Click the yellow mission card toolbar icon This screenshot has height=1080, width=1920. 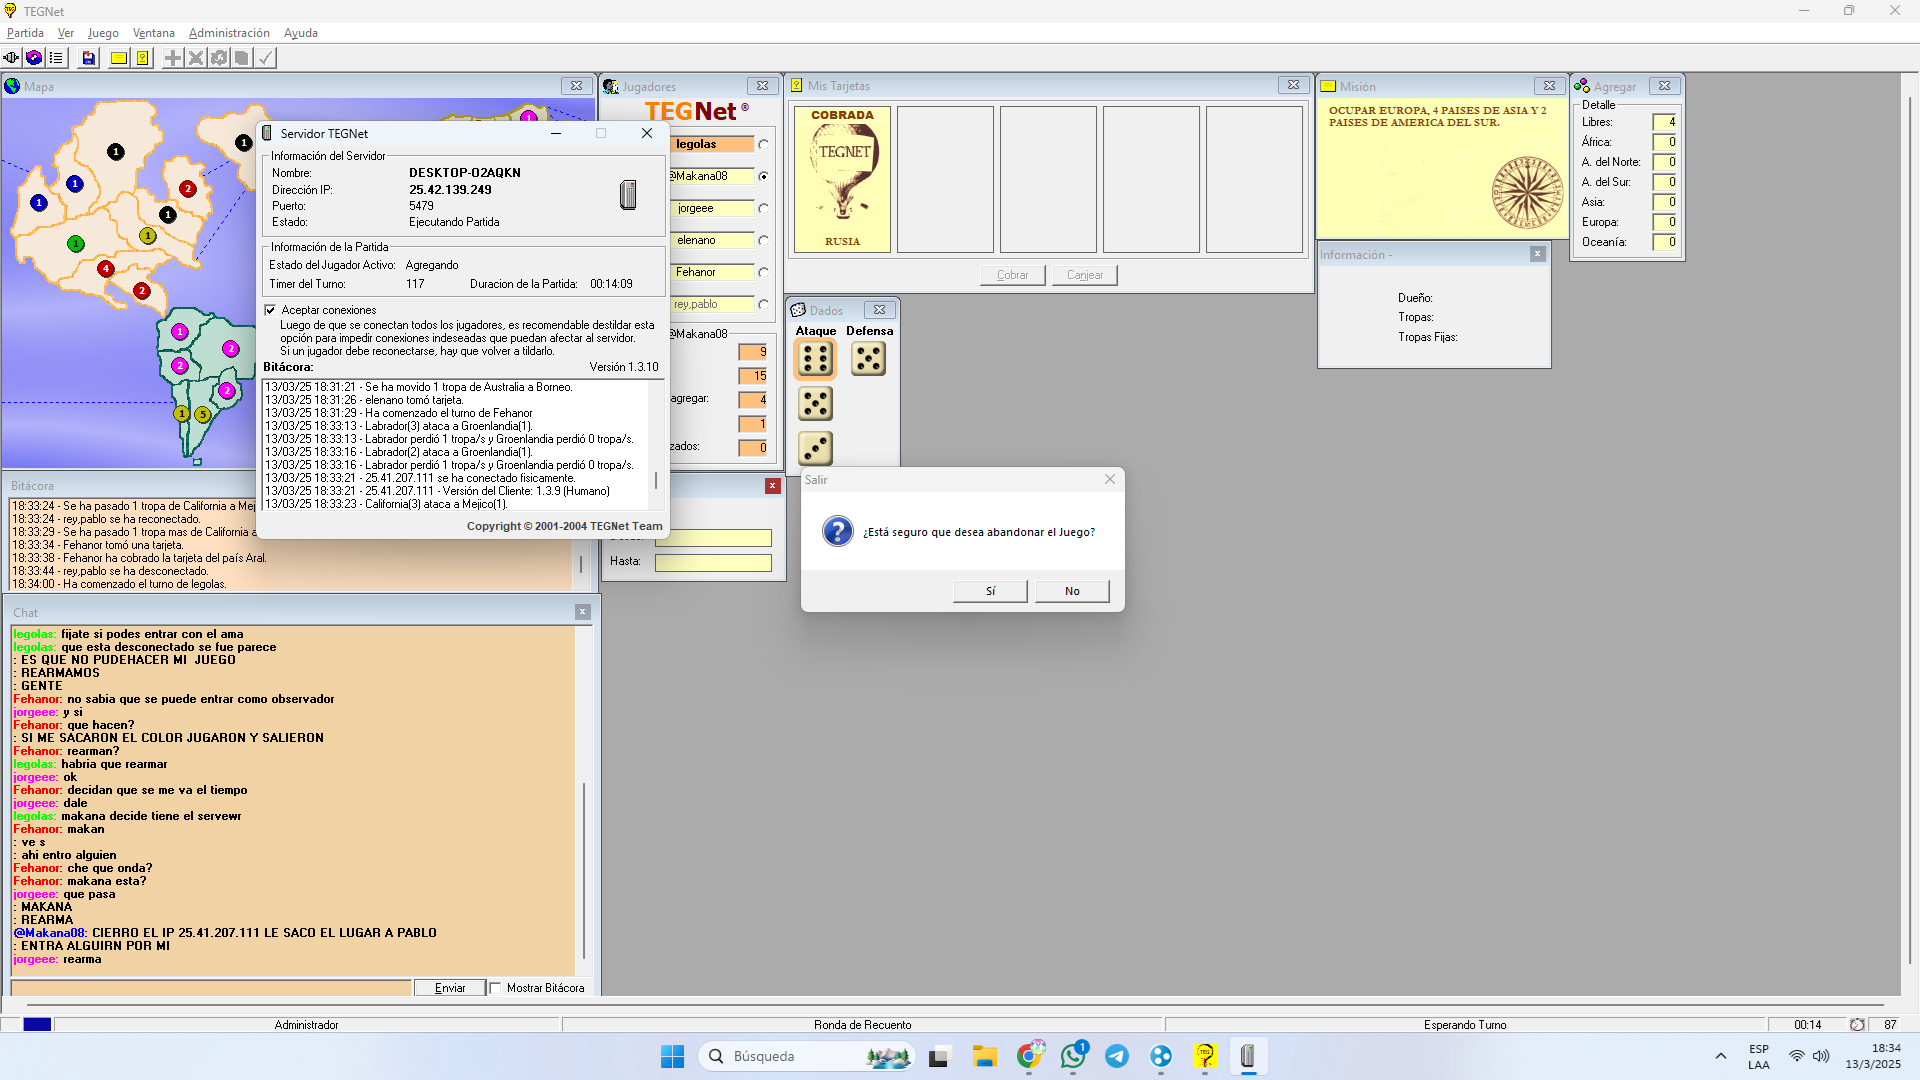(x=119, y=58)
